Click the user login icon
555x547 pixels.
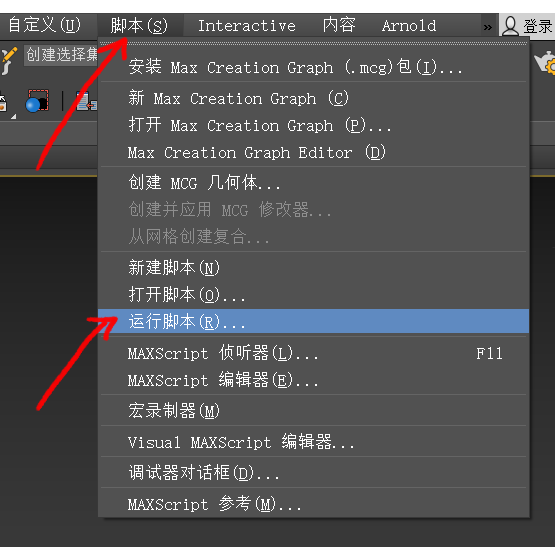[x=510, y=26]
